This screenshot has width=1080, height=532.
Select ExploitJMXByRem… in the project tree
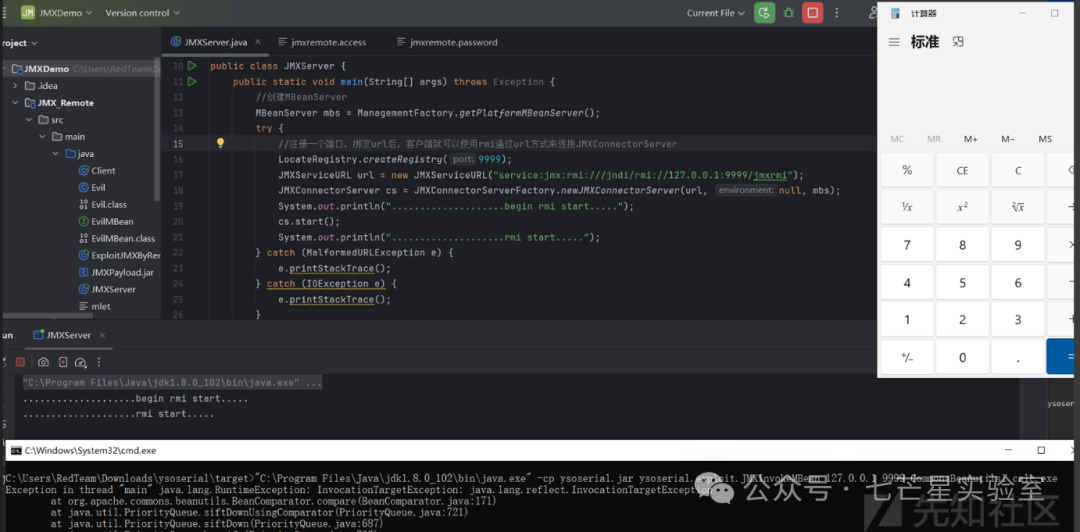tap(119, 255)
